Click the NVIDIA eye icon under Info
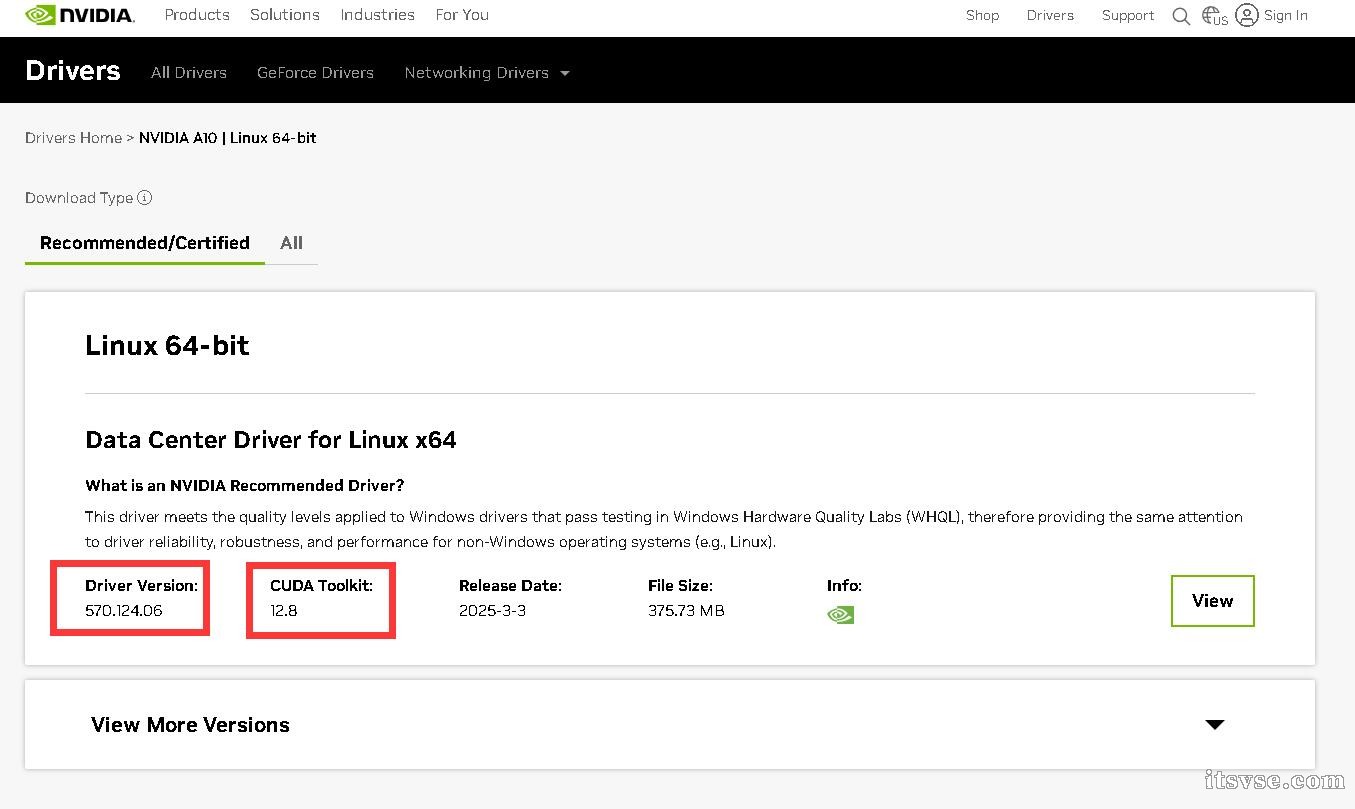This screenshot has height=809, width=1355. point(841,615)
